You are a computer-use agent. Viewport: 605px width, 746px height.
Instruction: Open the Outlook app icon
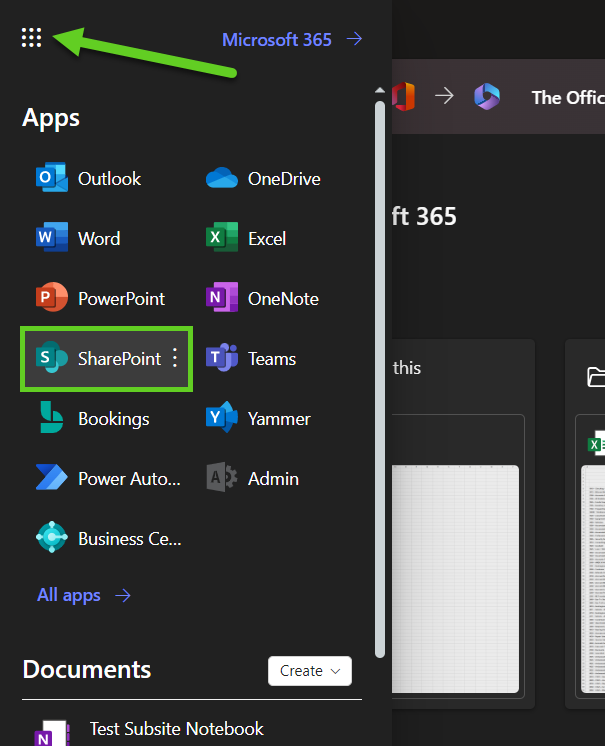tap(52, 177)
